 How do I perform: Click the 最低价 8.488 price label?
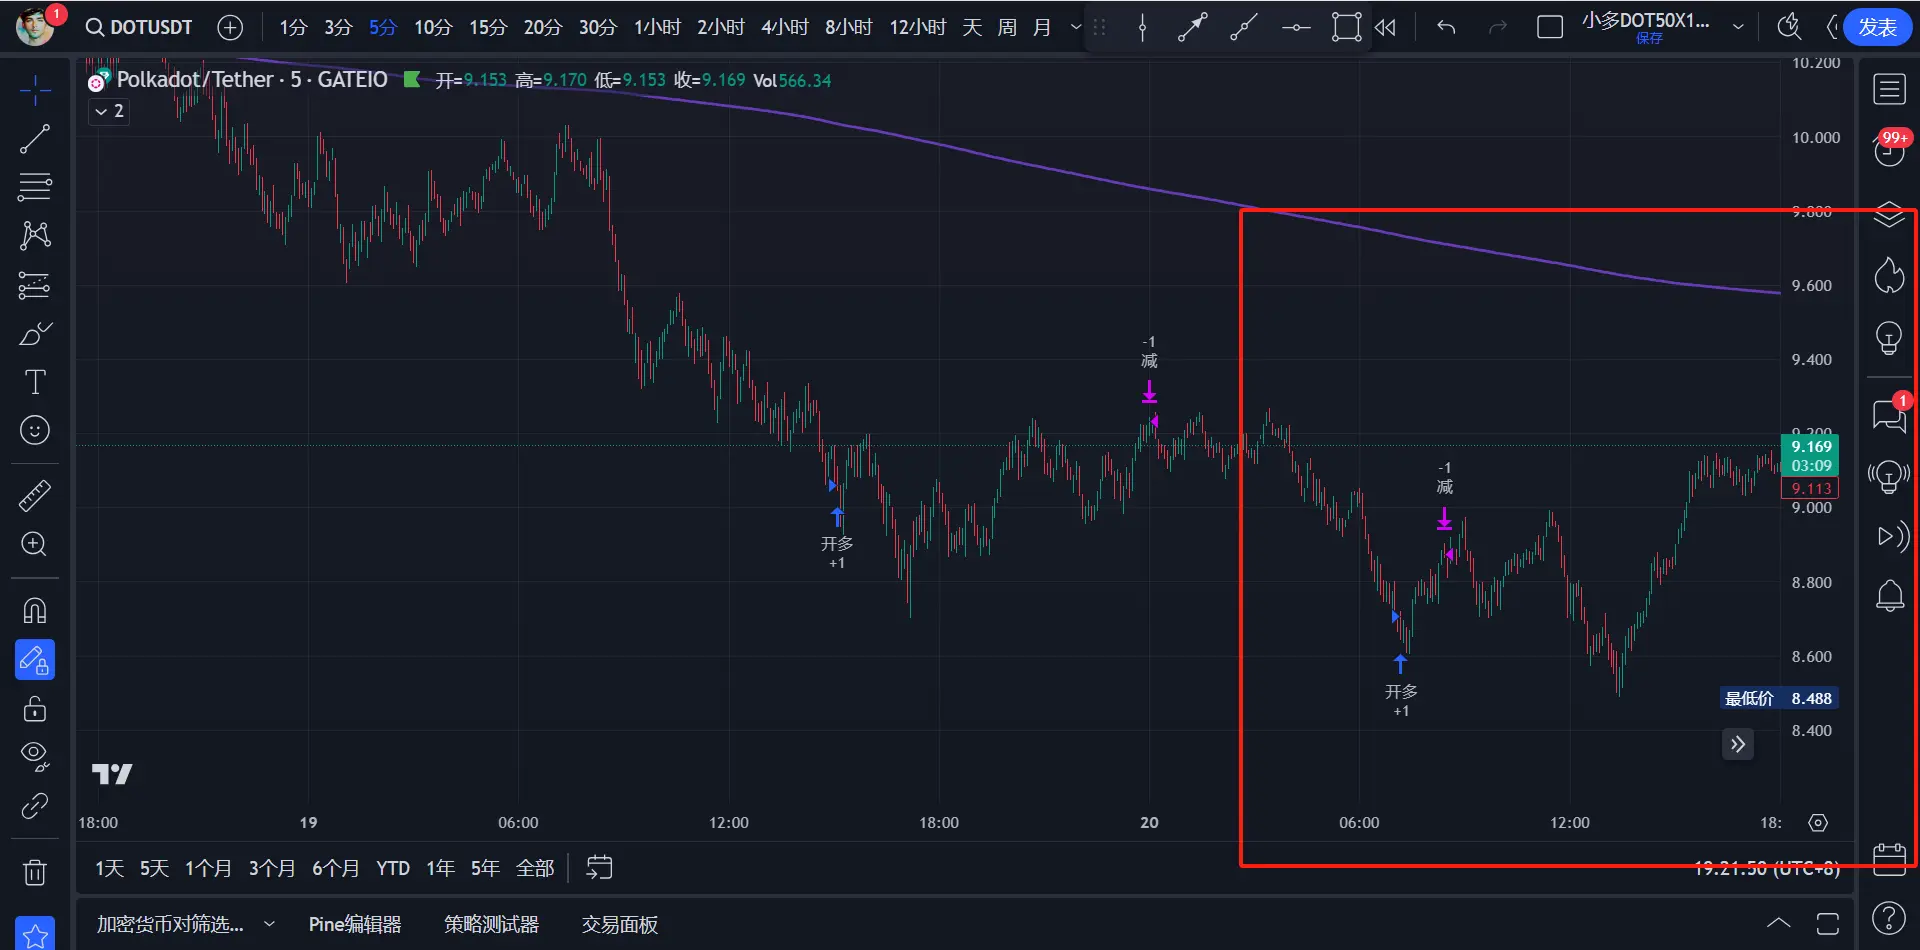coord(1779,699)
